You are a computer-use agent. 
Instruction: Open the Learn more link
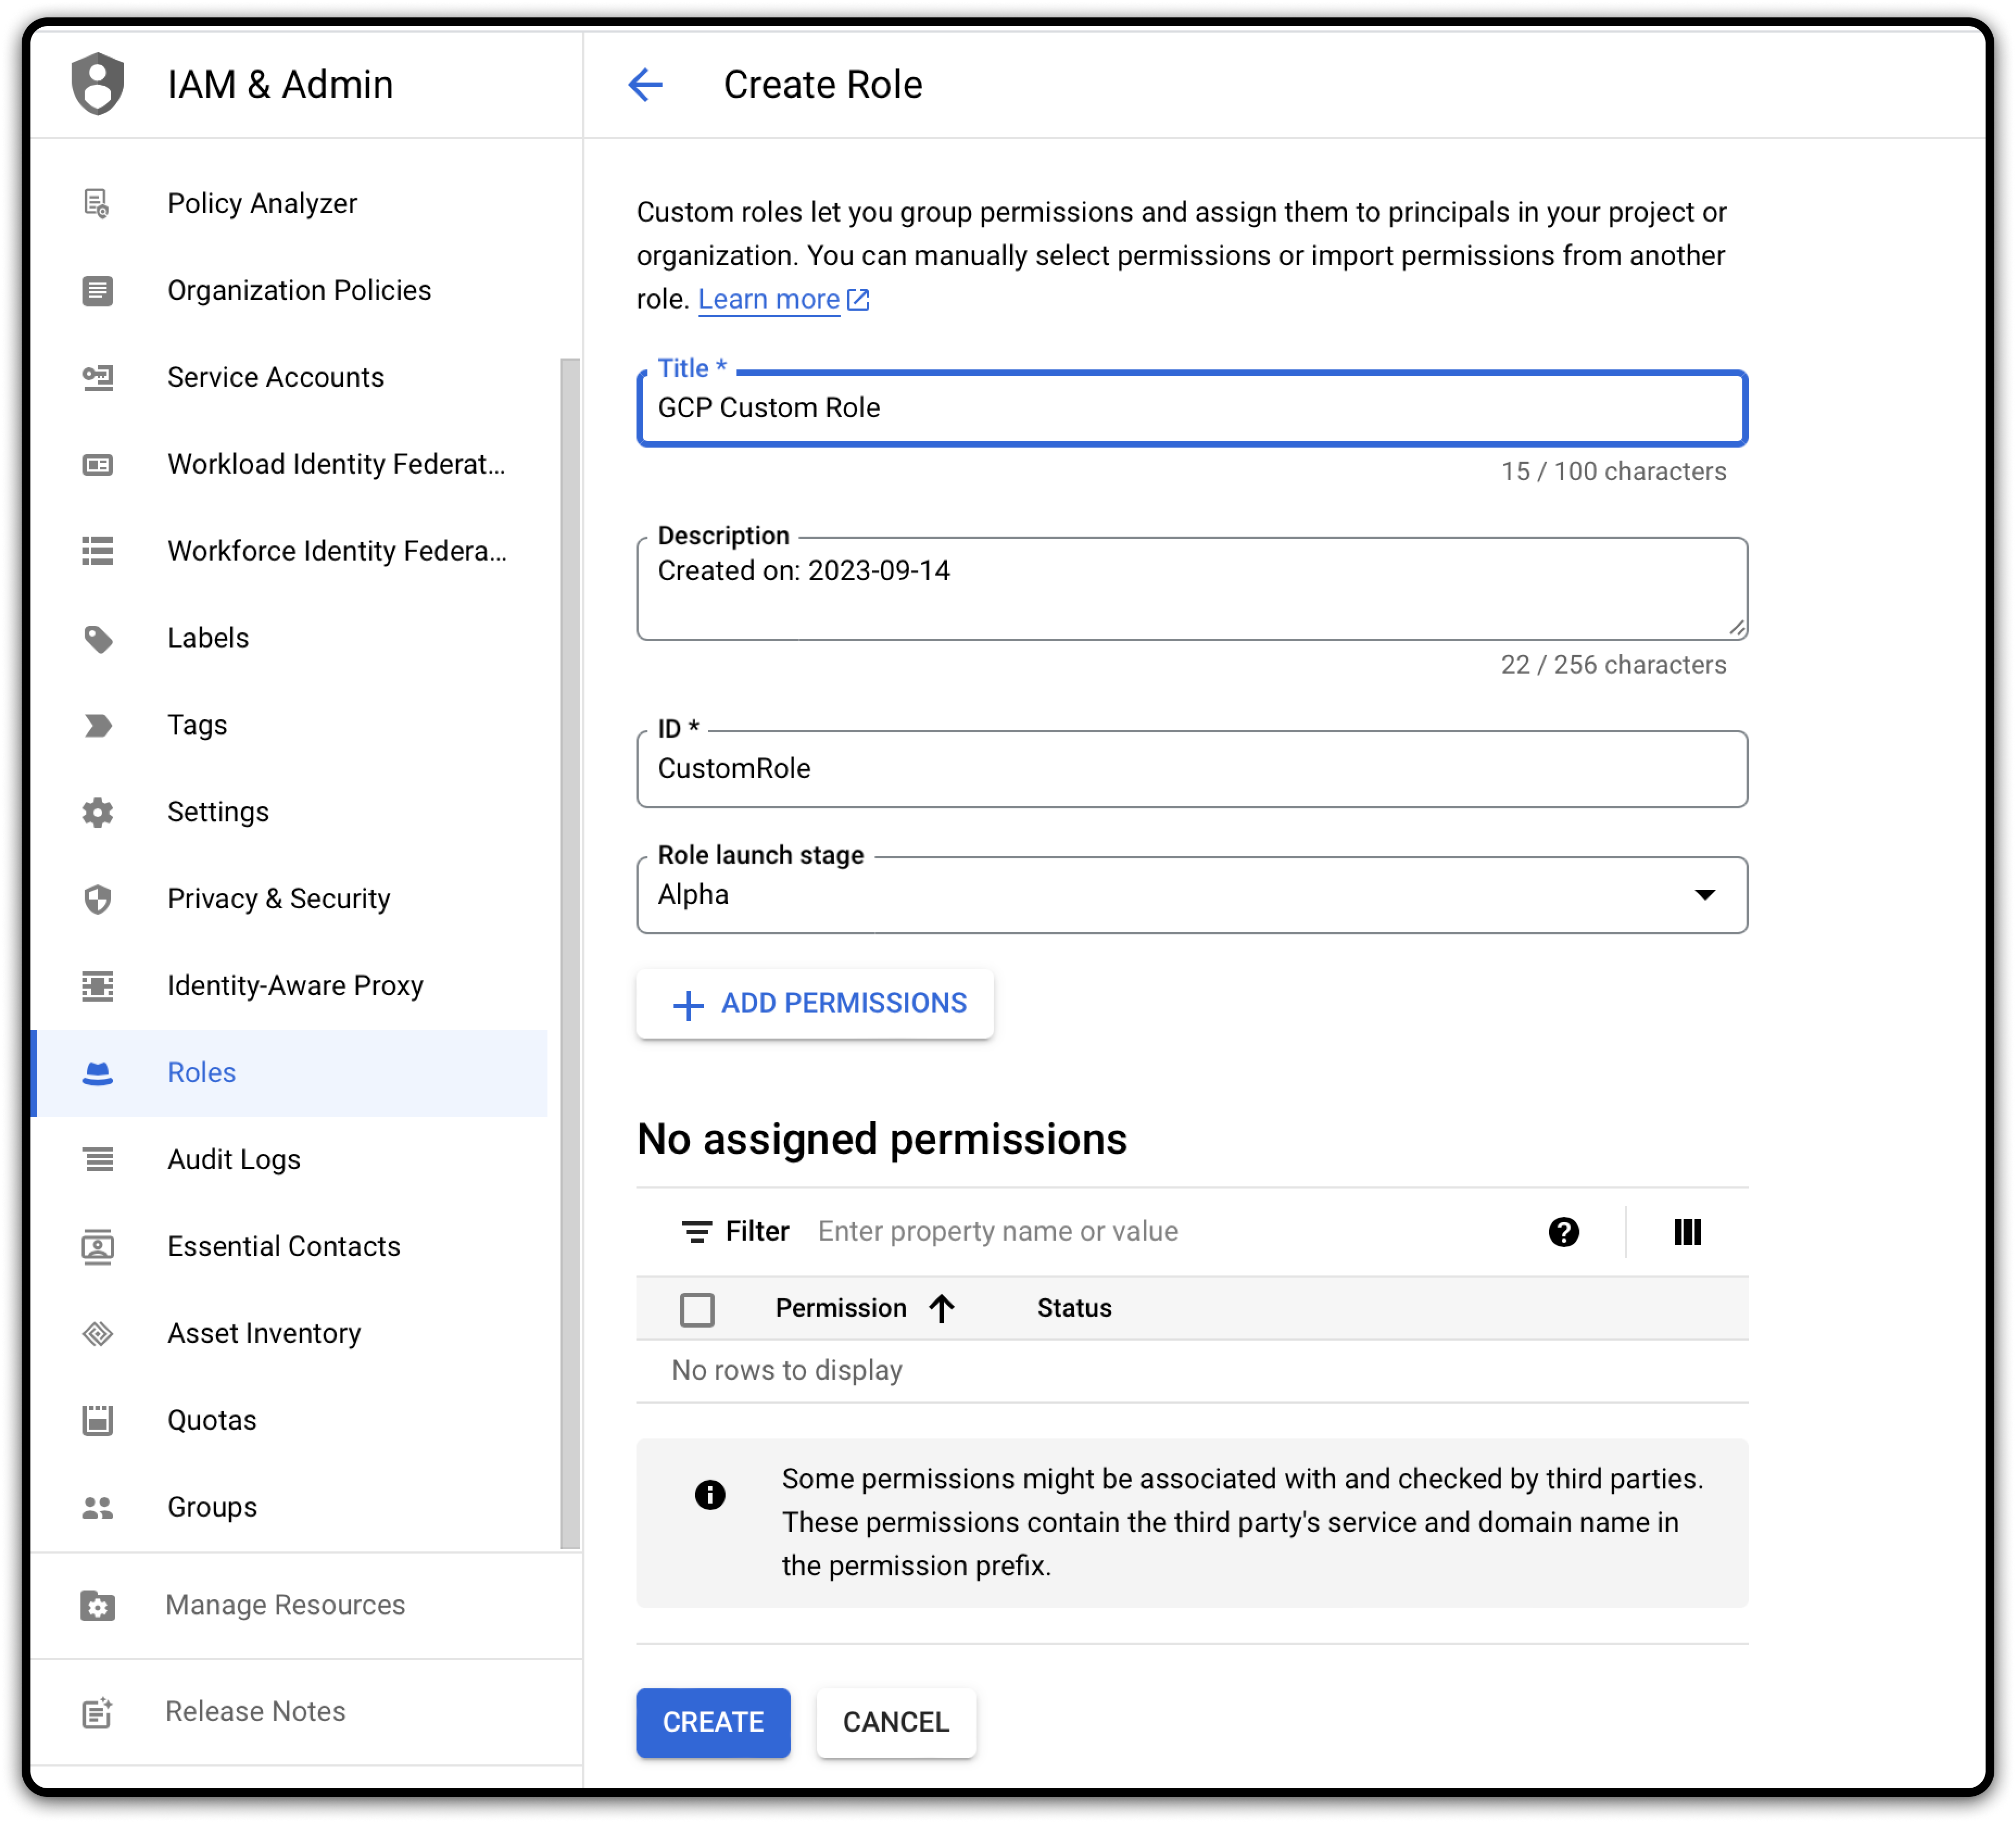pyautogui.click(x=769, y=299)
